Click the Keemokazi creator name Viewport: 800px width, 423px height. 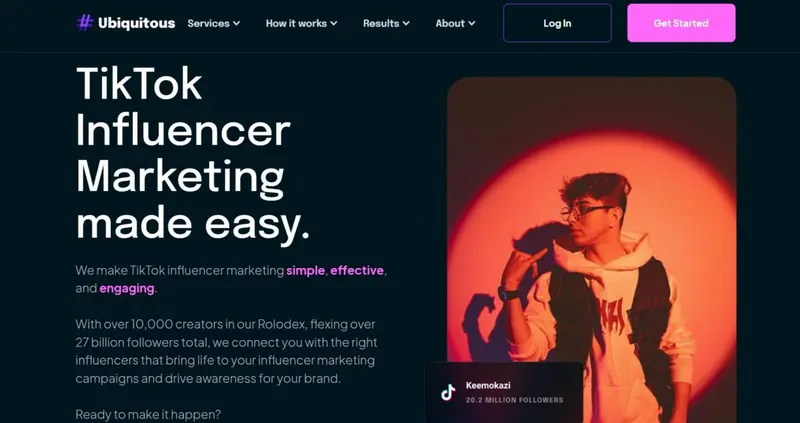[x=488, y=386]
